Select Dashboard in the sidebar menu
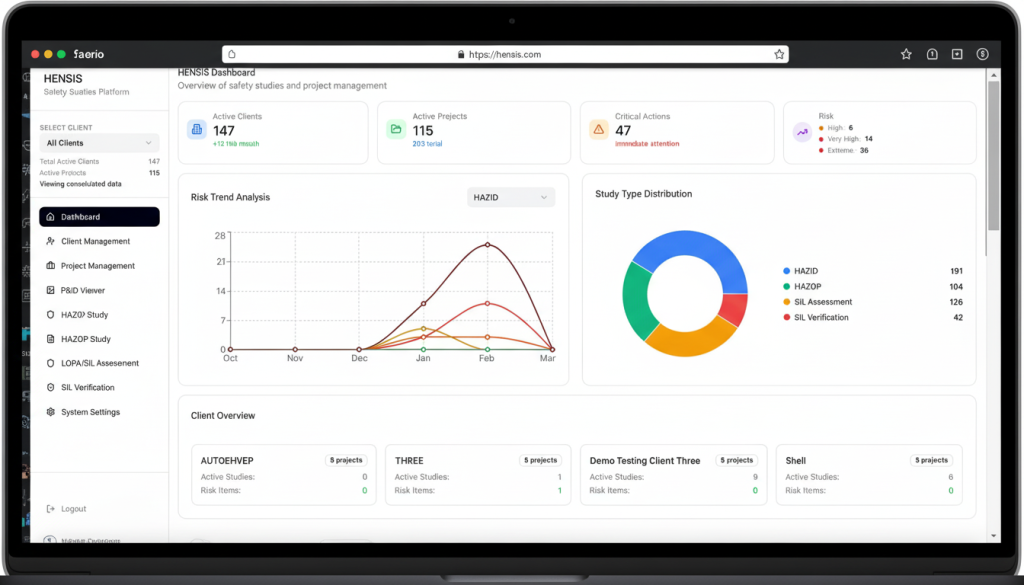The image size is (1024, 585). click(x=99, y=217)
